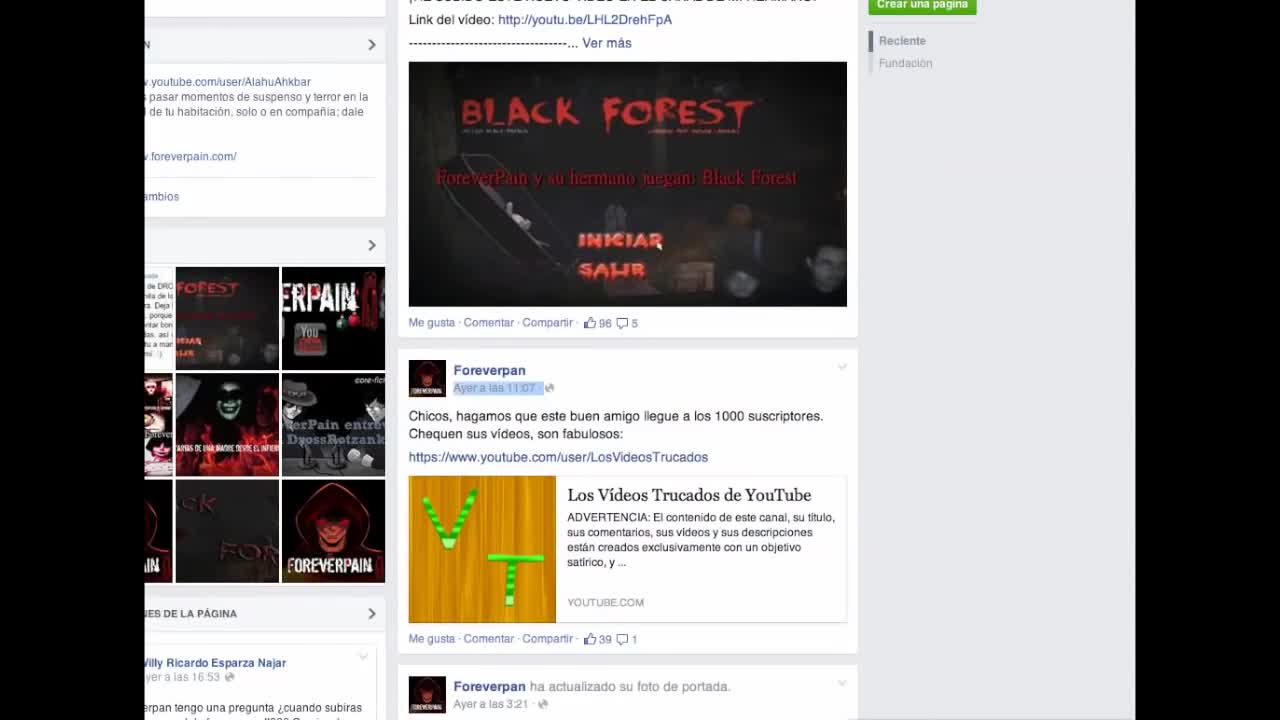Expand the page posts section chevron

[371, 613]
